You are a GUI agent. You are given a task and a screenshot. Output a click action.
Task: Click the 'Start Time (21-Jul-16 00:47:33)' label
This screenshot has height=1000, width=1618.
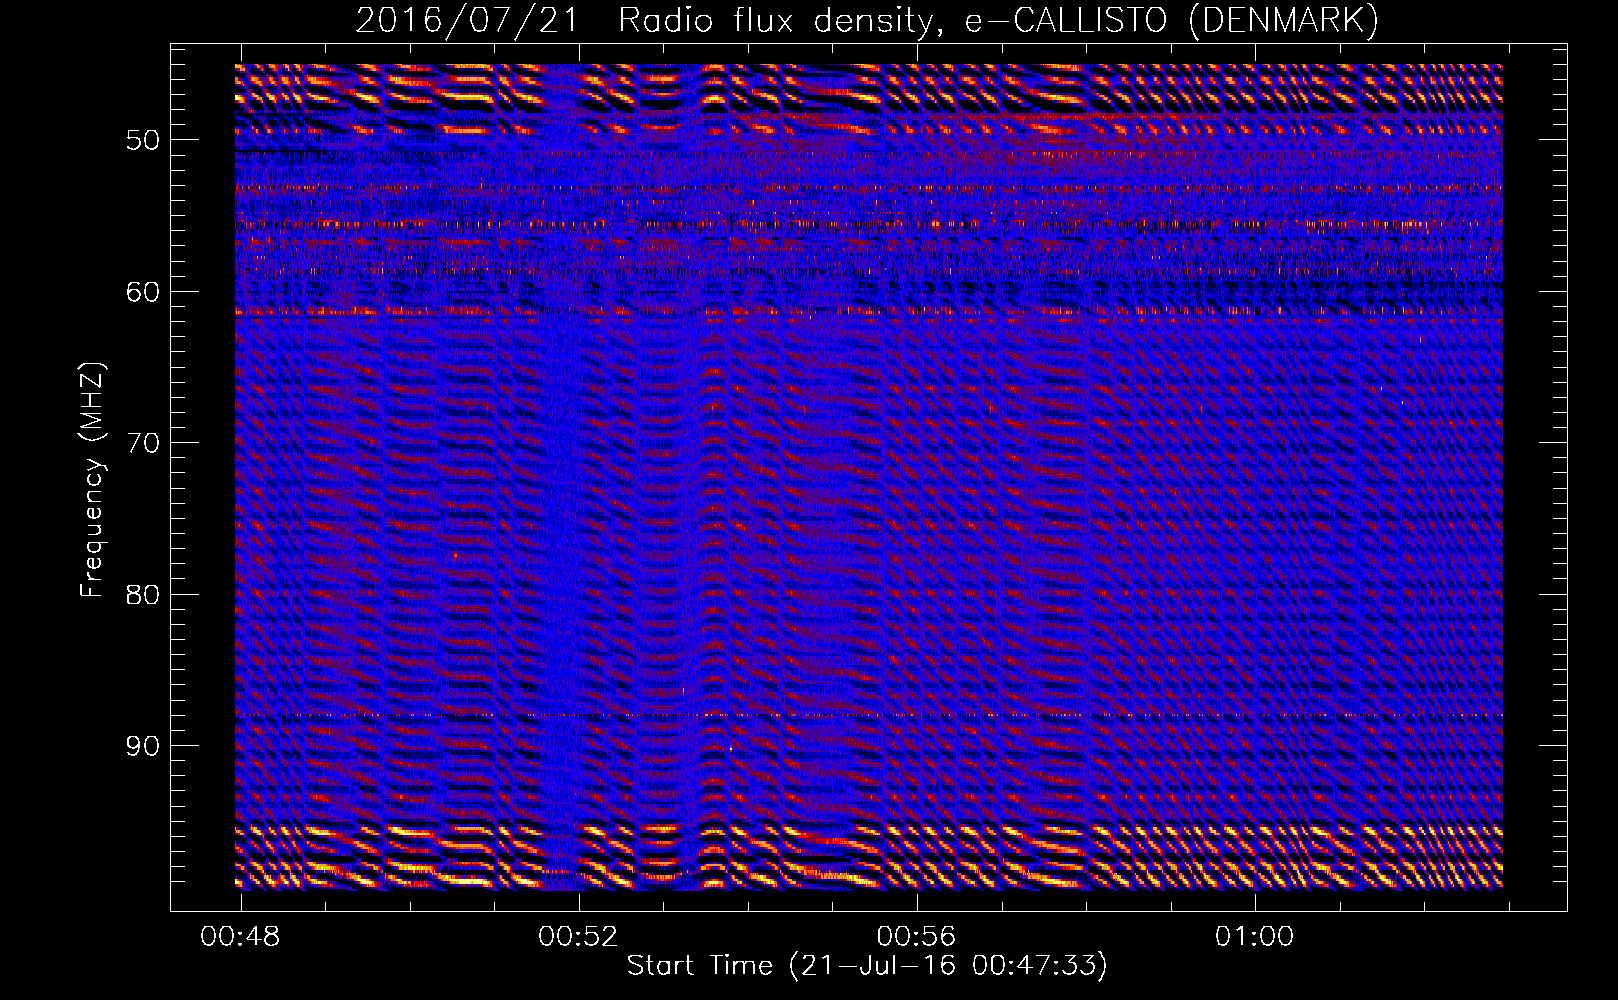(x=867, y=966)
